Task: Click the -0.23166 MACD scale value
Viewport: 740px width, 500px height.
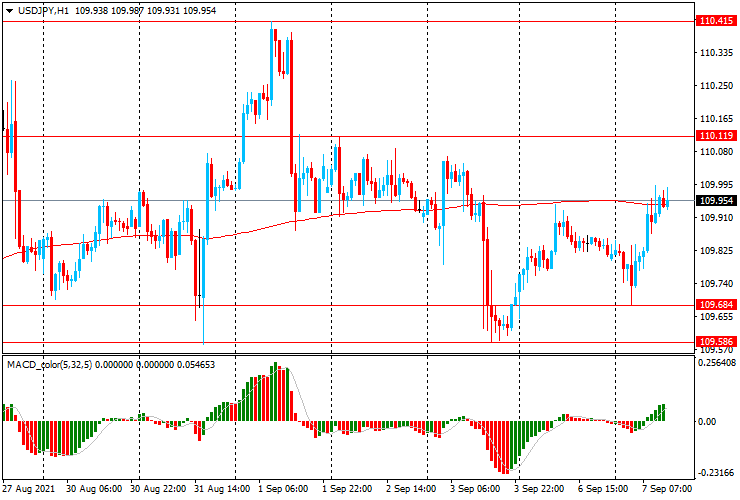Action: [x=716, y=473]
